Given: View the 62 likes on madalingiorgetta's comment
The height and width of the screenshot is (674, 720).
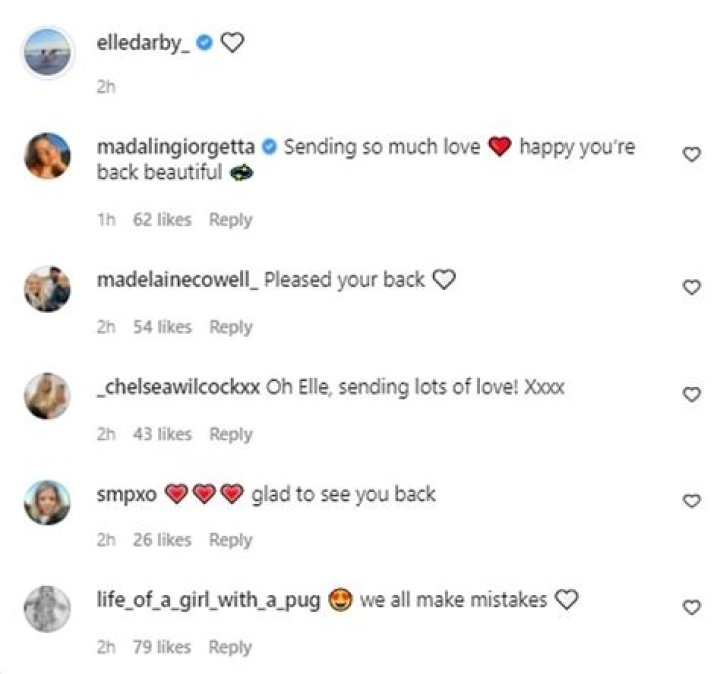Looking at the screenshot, I should 162,220.
